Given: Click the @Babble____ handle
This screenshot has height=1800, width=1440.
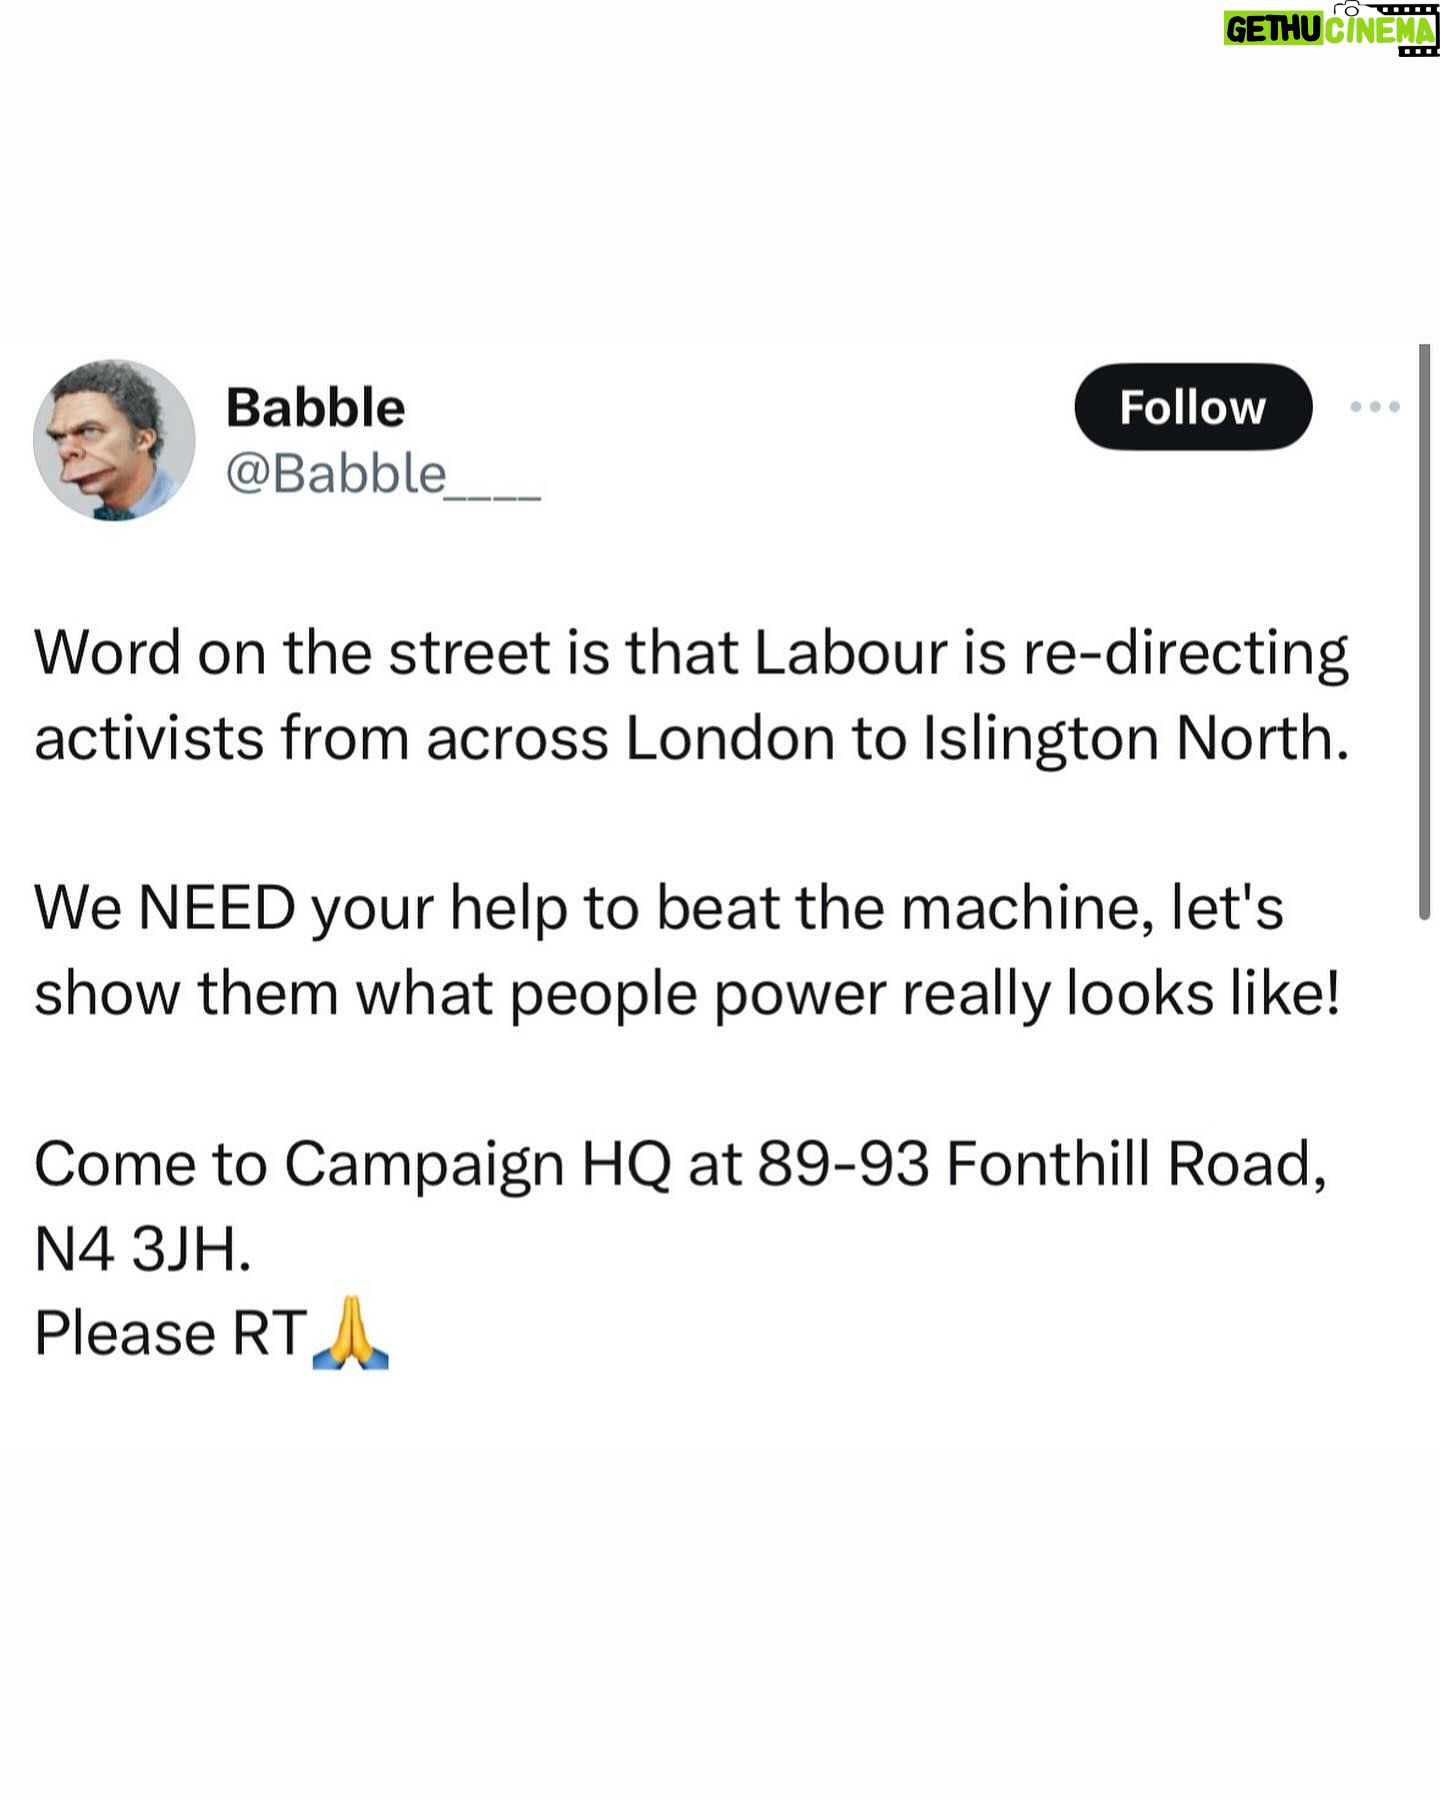Looking at the screenshot, I should pyautogui.click(x=382, y=474).
